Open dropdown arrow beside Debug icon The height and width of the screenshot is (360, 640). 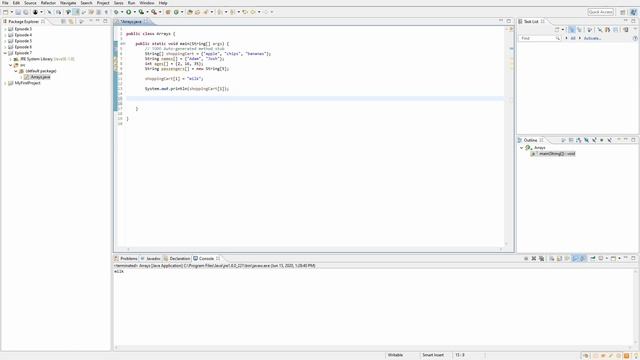(x=122, y=12)
